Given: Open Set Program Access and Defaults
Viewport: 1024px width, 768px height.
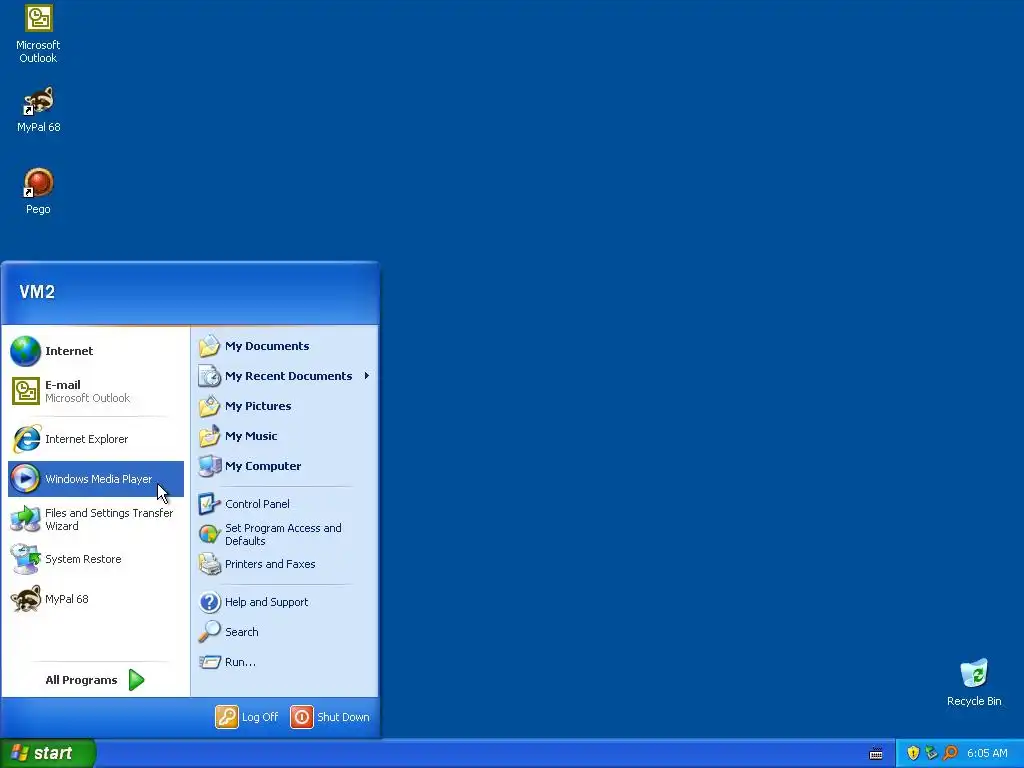Looking at the screenshot, I should pyautogui.click(x=285, y=534).
